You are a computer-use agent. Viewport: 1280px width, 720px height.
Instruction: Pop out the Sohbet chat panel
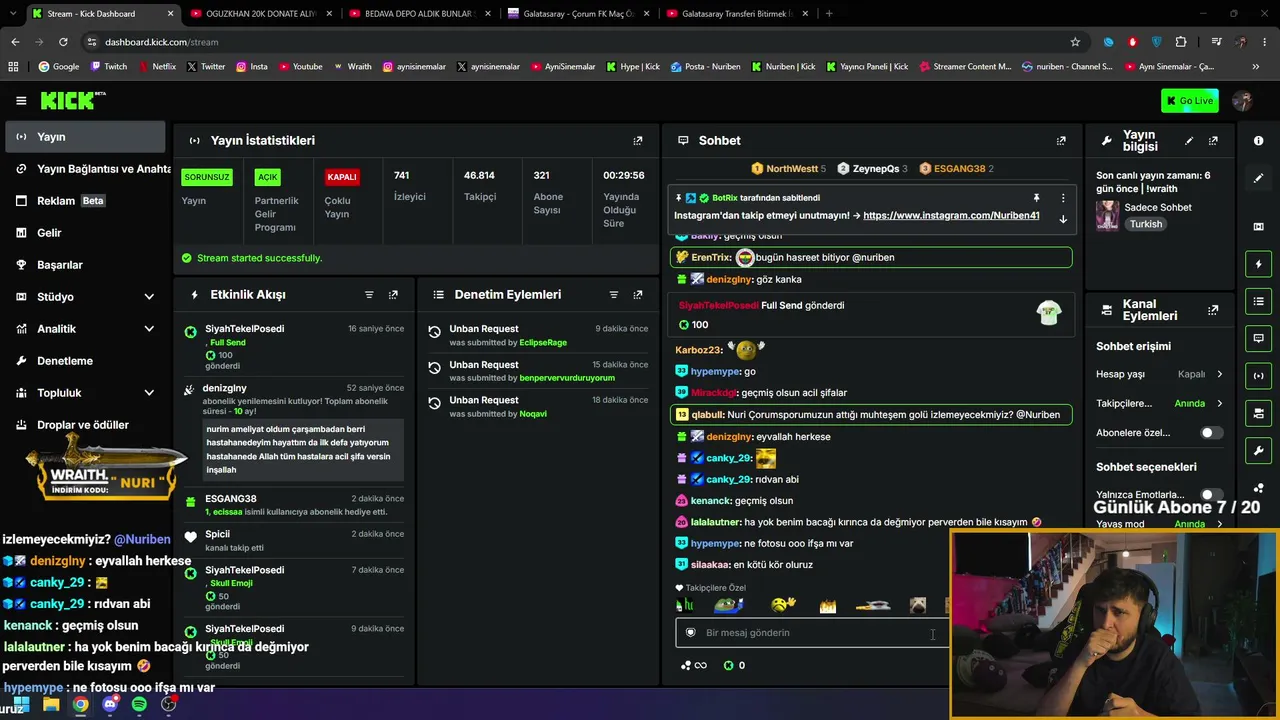(x=1061, y=141)
